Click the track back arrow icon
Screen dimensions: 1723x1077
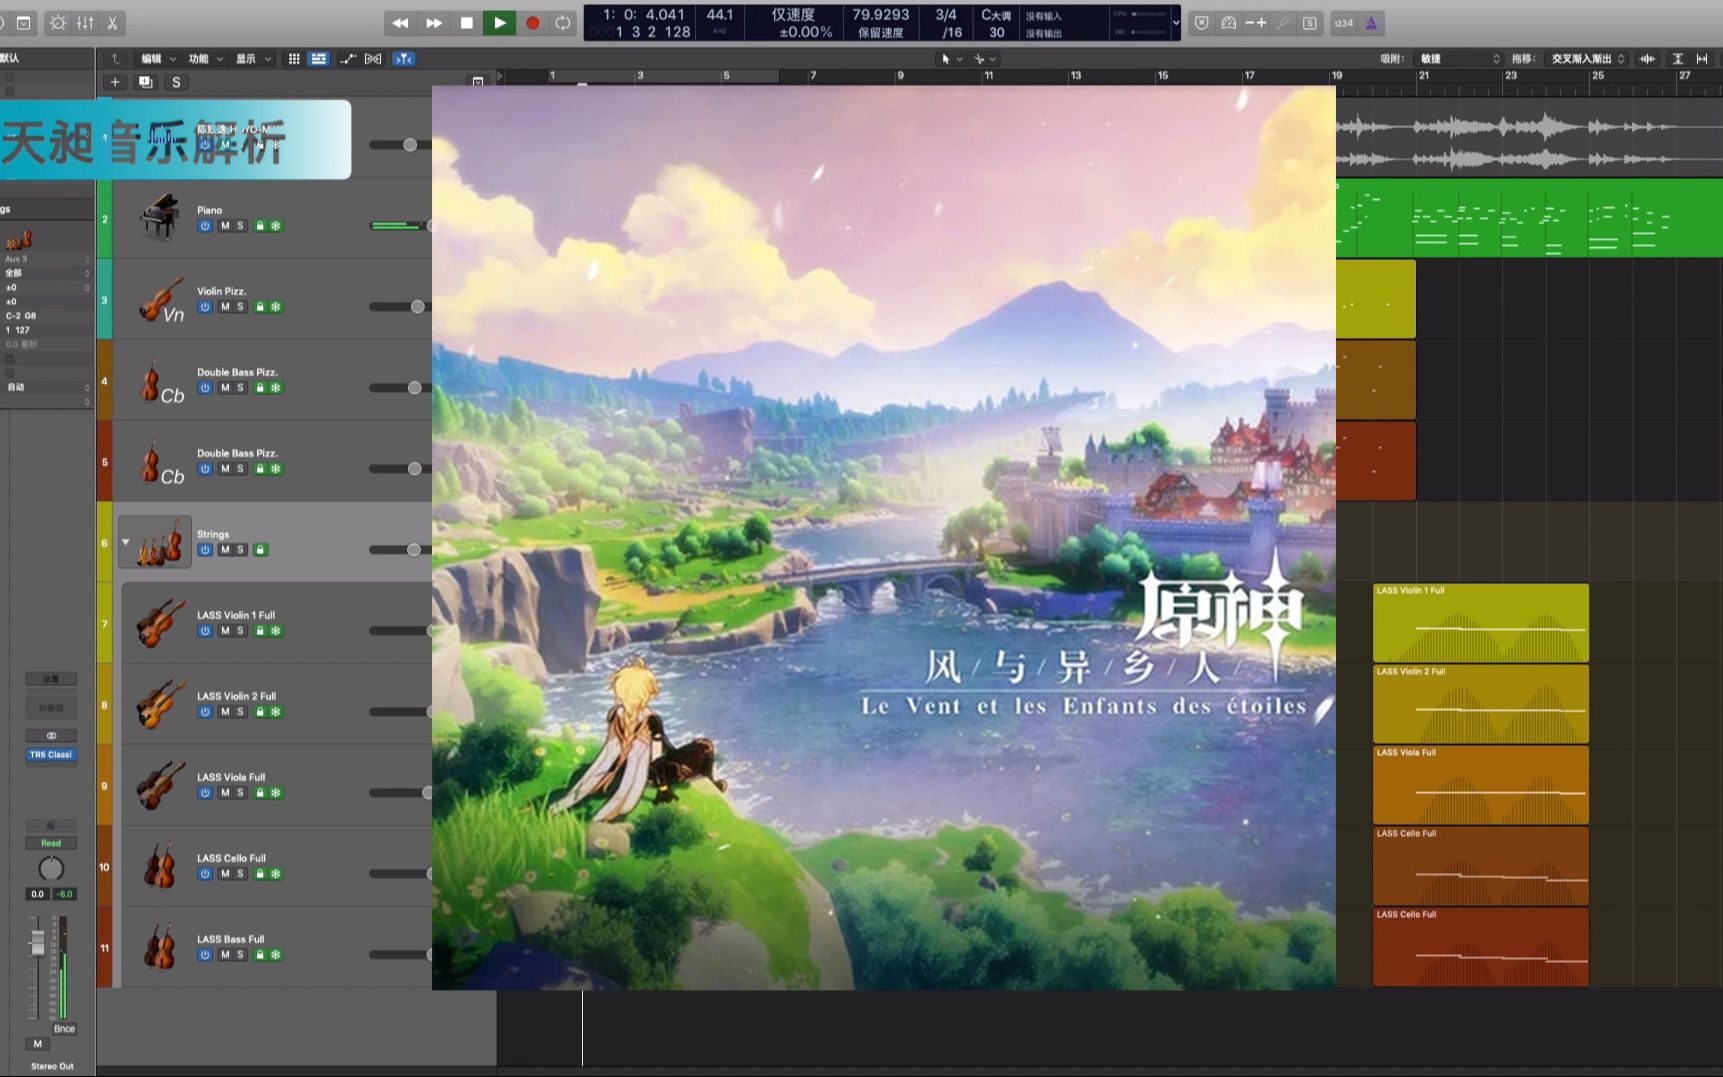[x=115, y=59]
